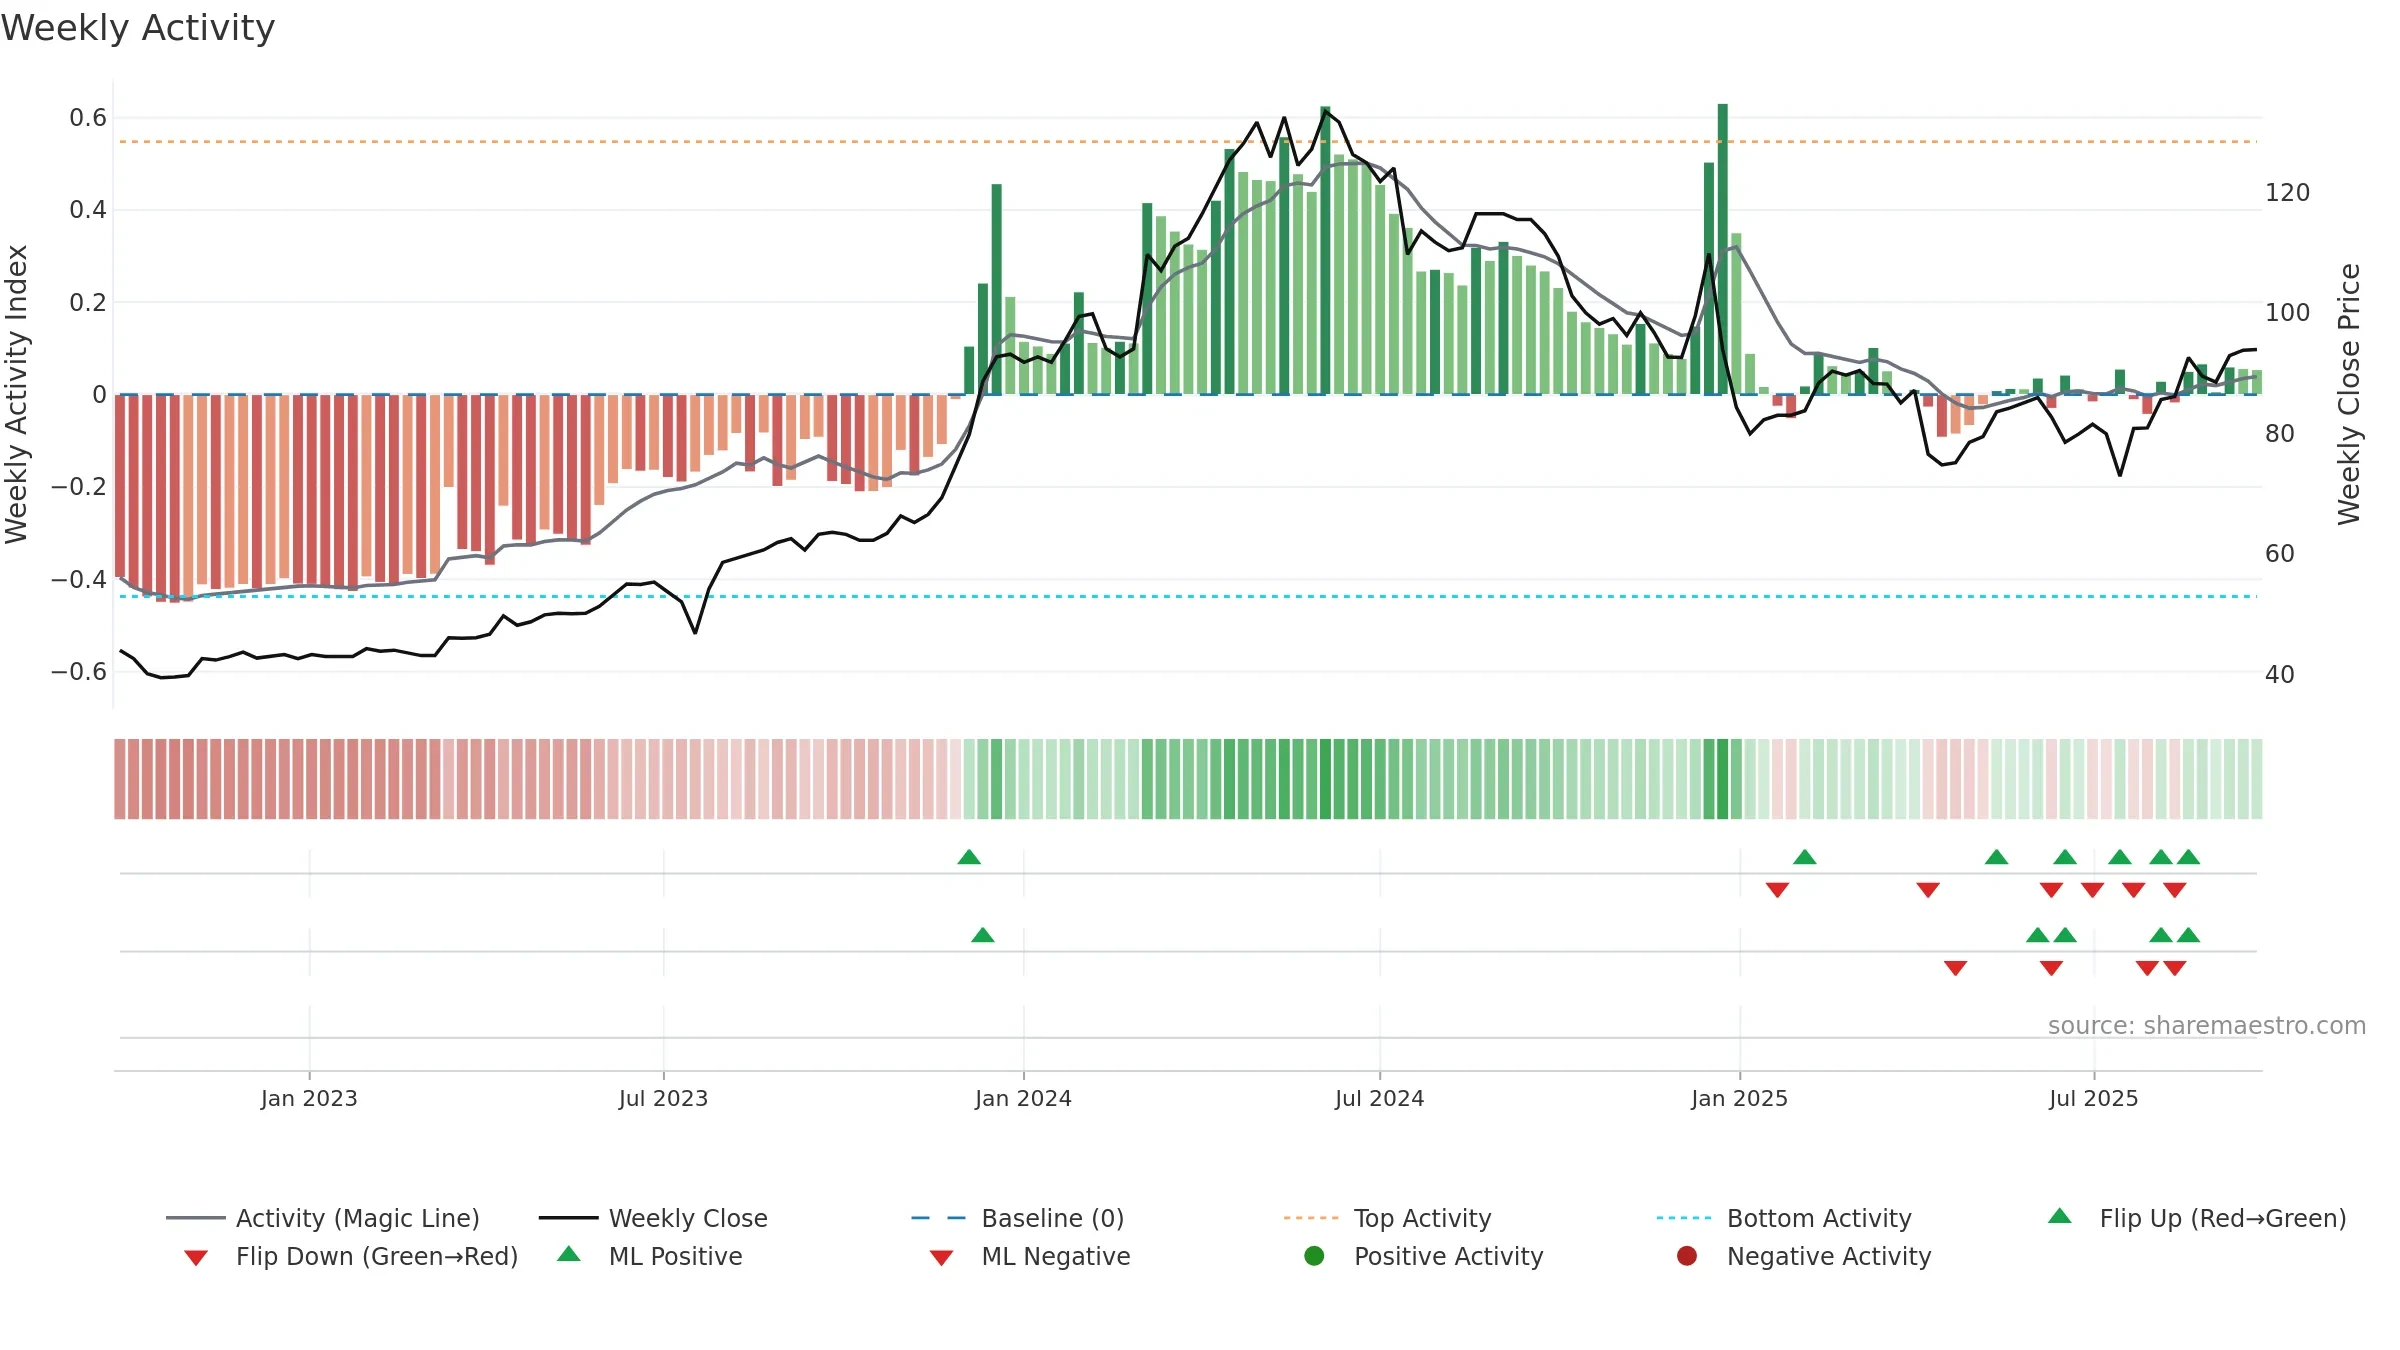2400x1350 pixels.
Task: Click the ML Negative red triangle legend icon
Action: click(941, 1258)
